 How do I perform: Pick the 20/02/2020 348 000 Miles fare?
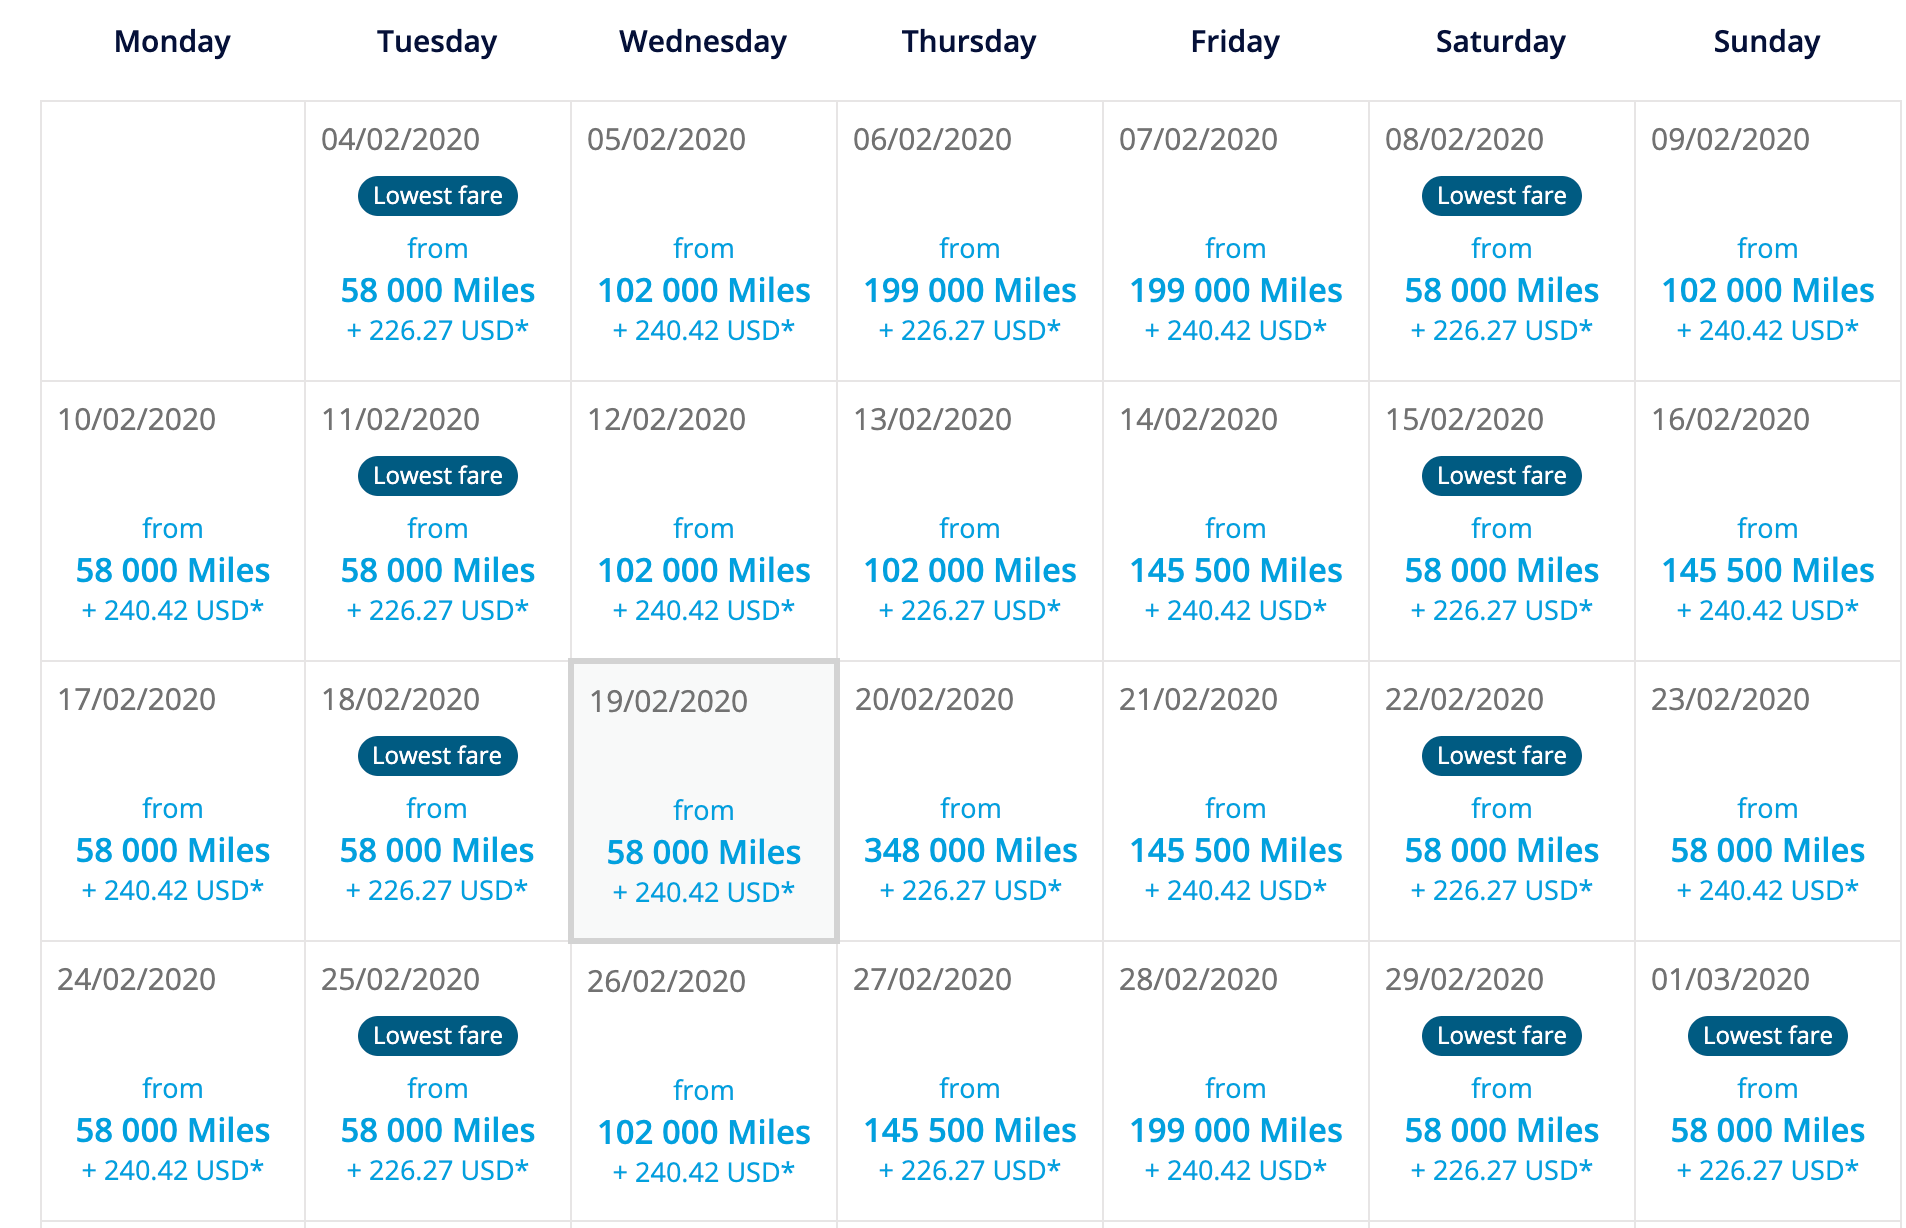(970, 801)
